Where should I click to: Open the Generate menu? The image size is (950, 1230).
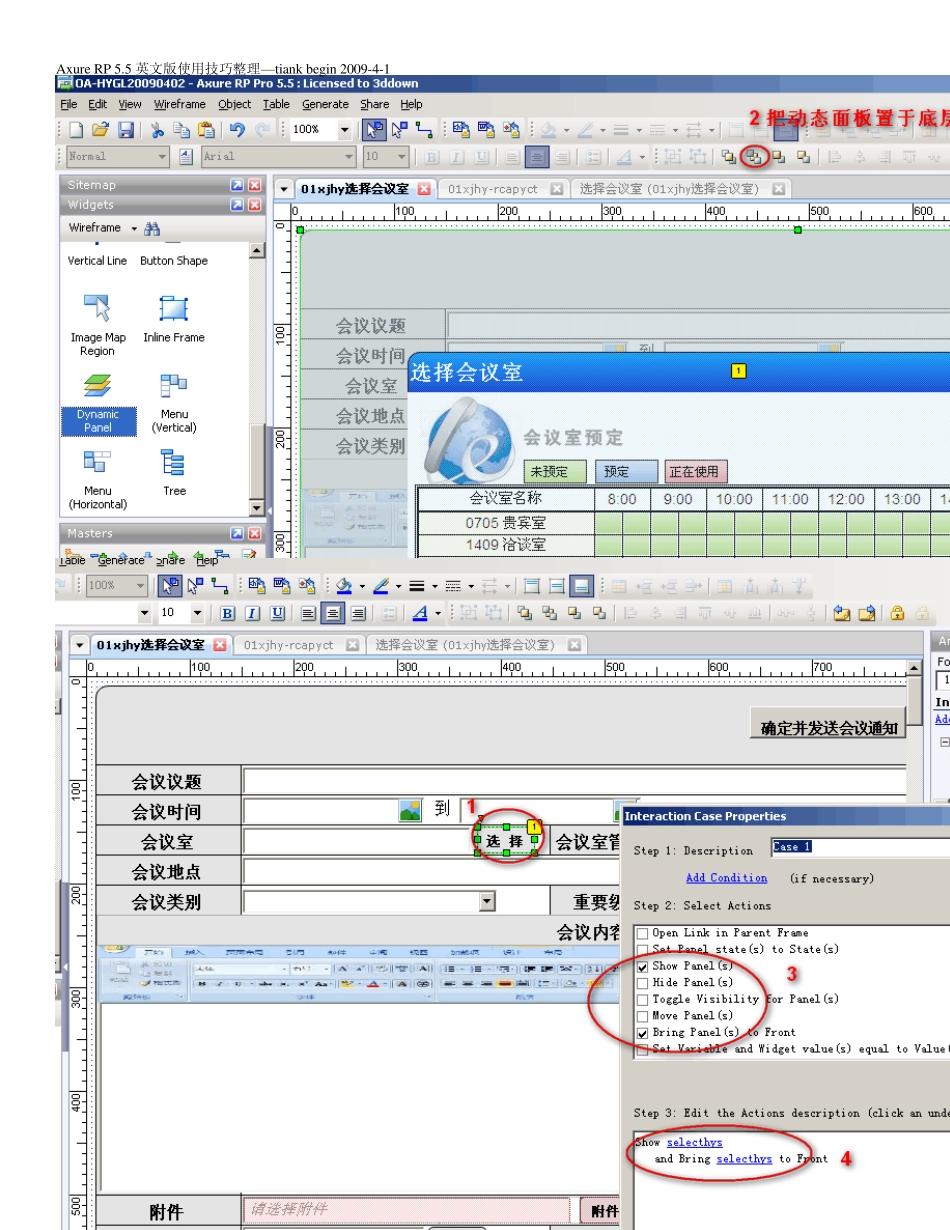pyautogui.click(x=326, y=104)
